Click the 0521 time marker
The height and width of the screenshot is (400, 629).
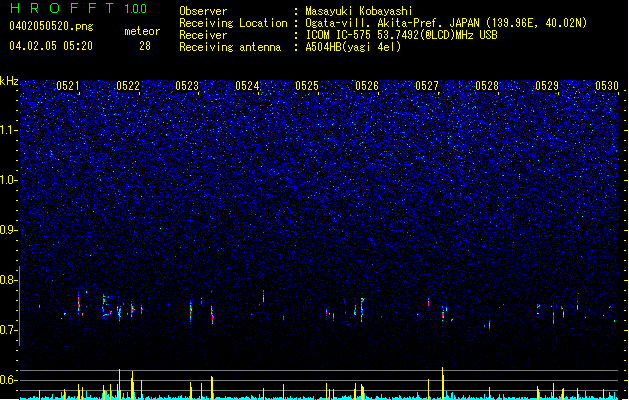(x=67, y=86)
